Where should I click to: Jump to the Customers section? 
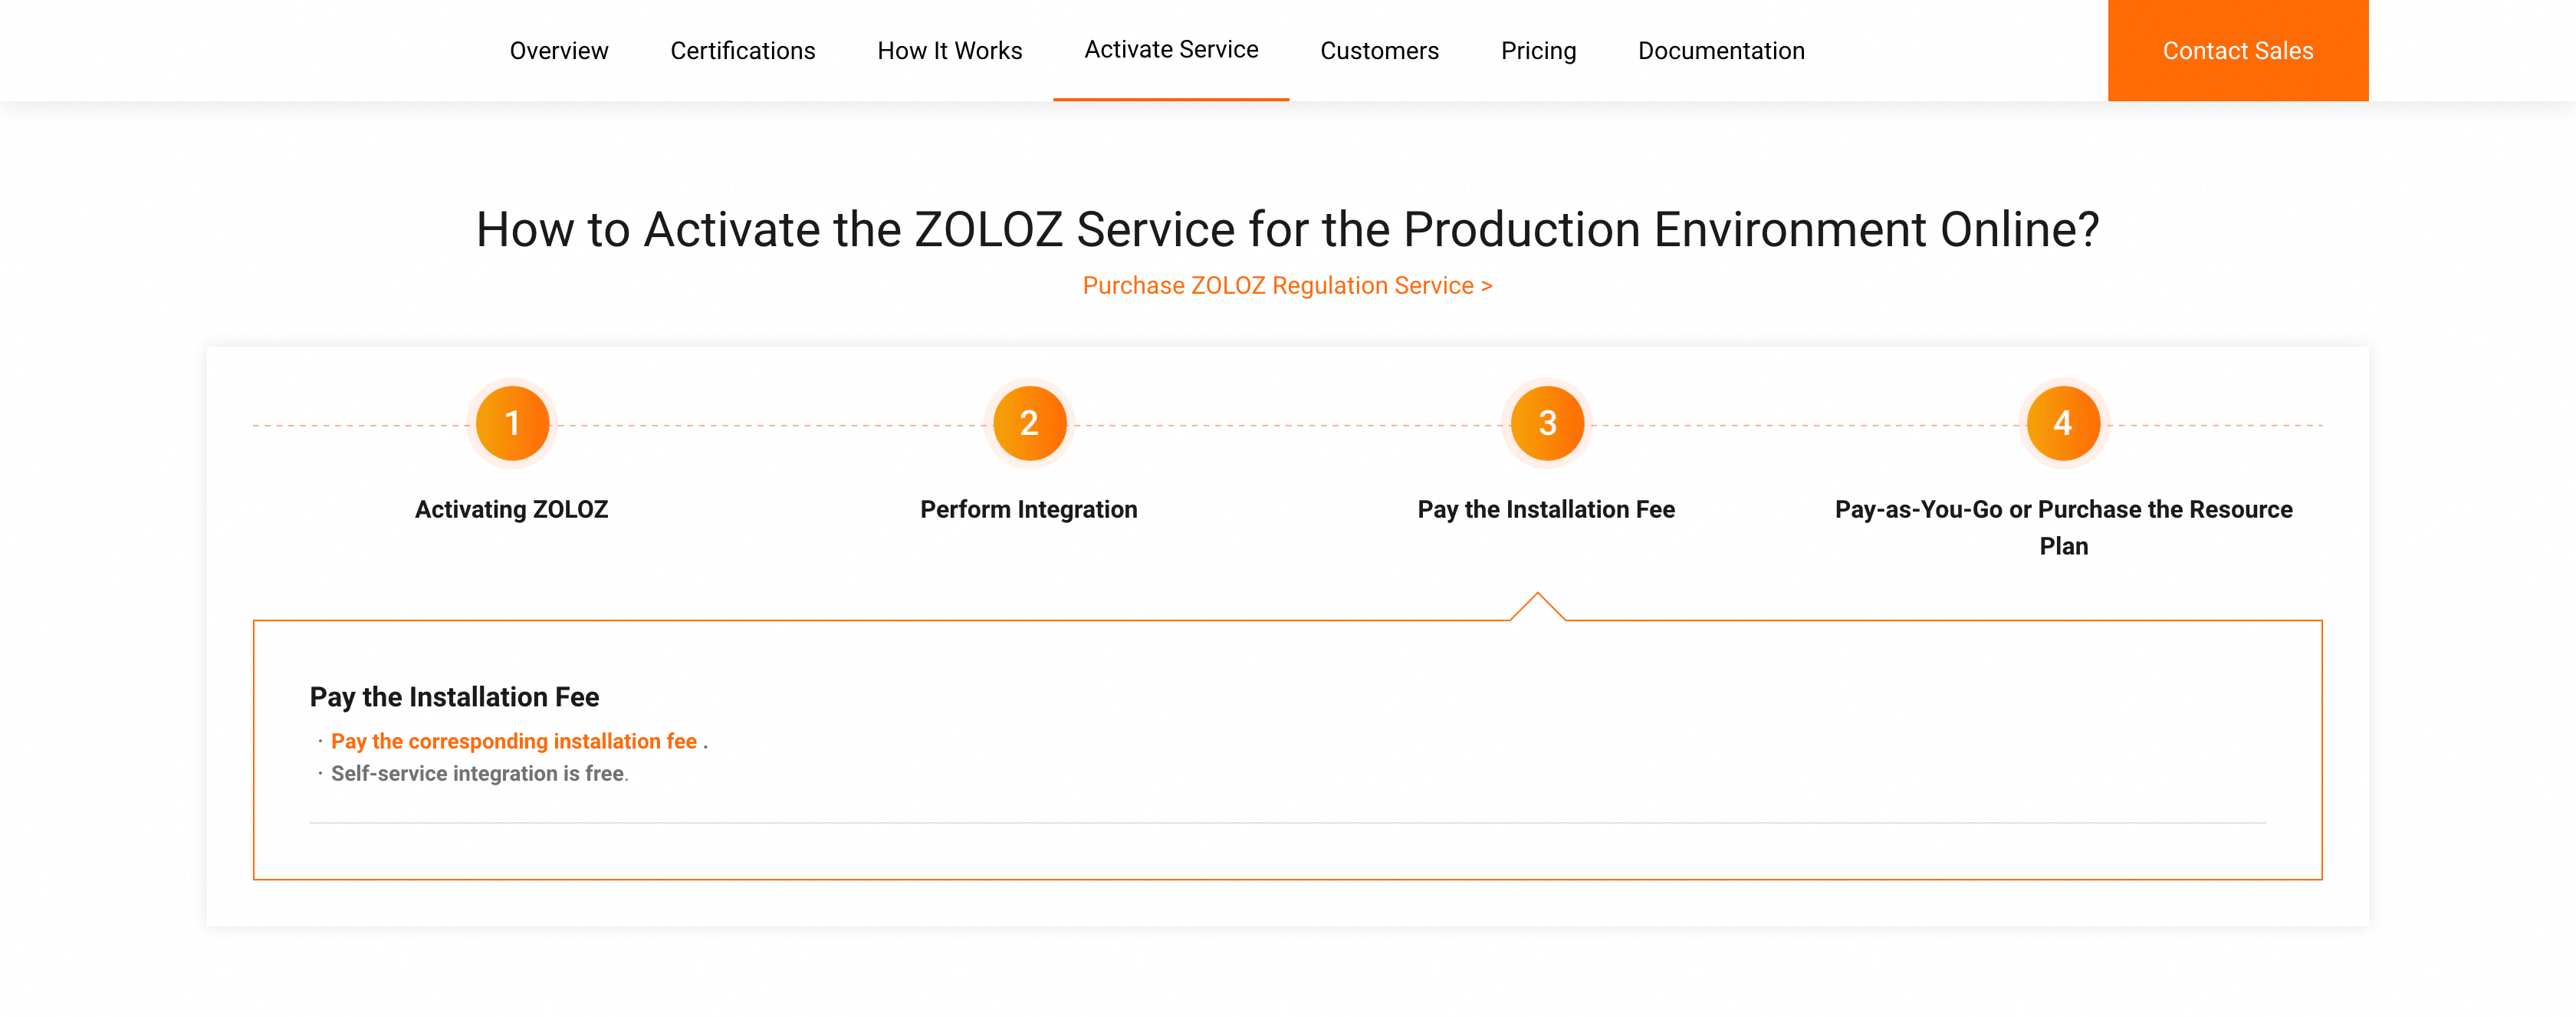pos(1379,51)
